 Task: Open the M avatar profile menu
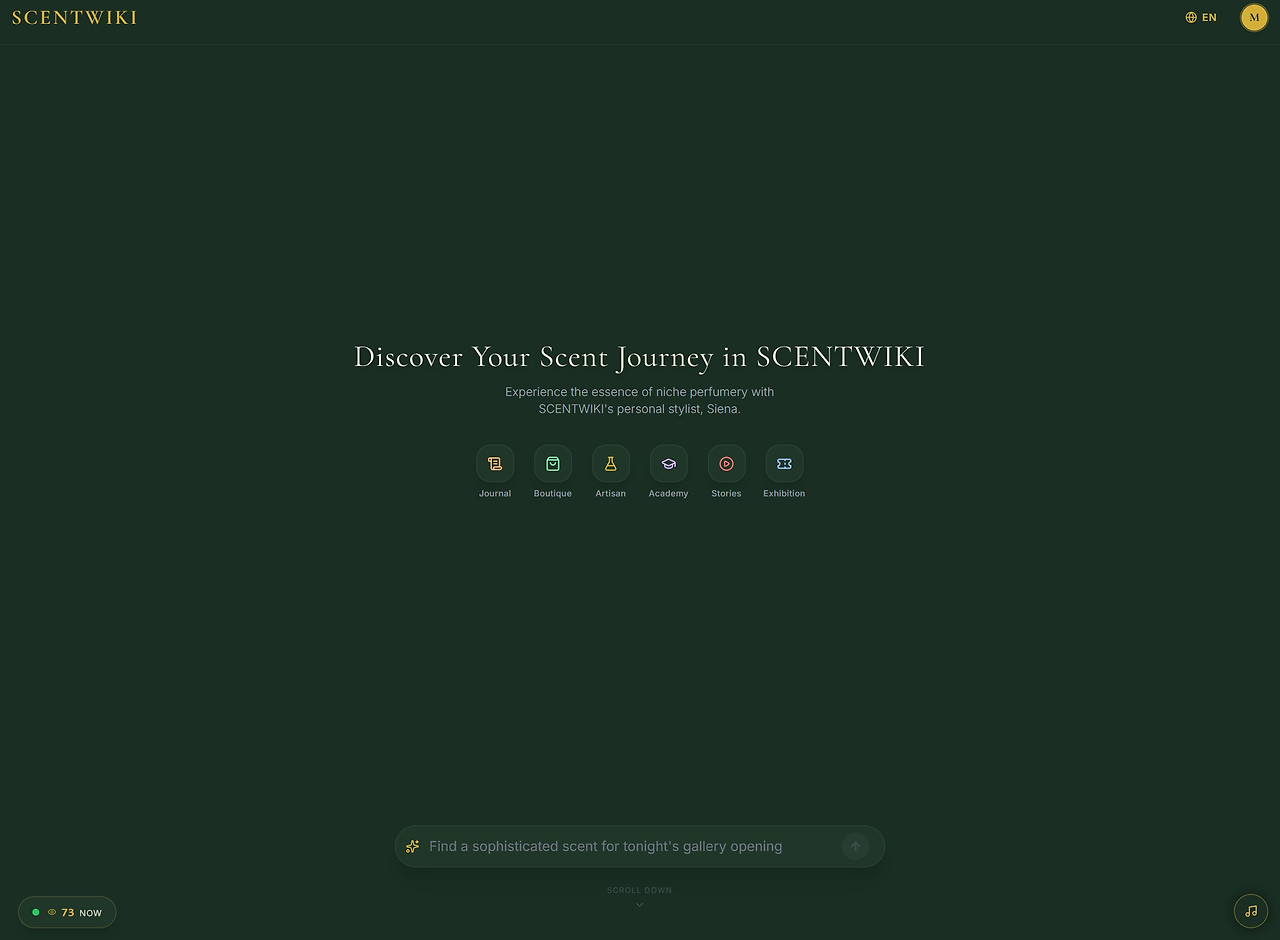[1254, 17]
